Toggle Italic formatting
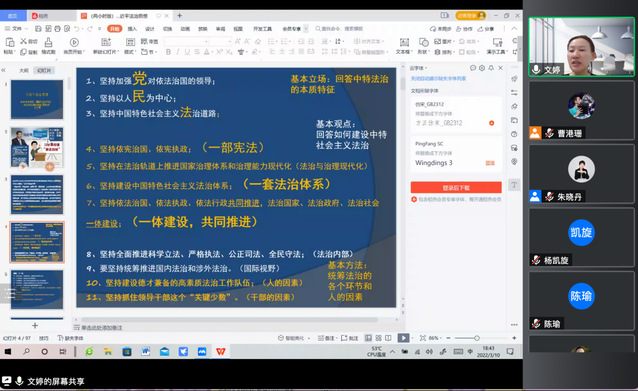Viewport: 638px width, 391px height. click(x=178, y=52)
